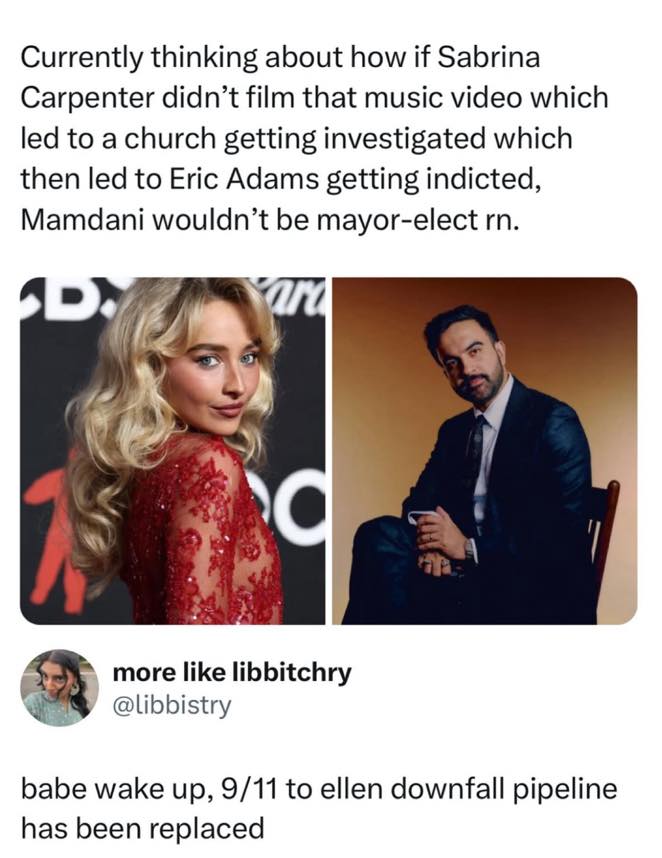Click the @libbistry handle
The width and height of the screenshot is (662, 858).
coord(172,705)
